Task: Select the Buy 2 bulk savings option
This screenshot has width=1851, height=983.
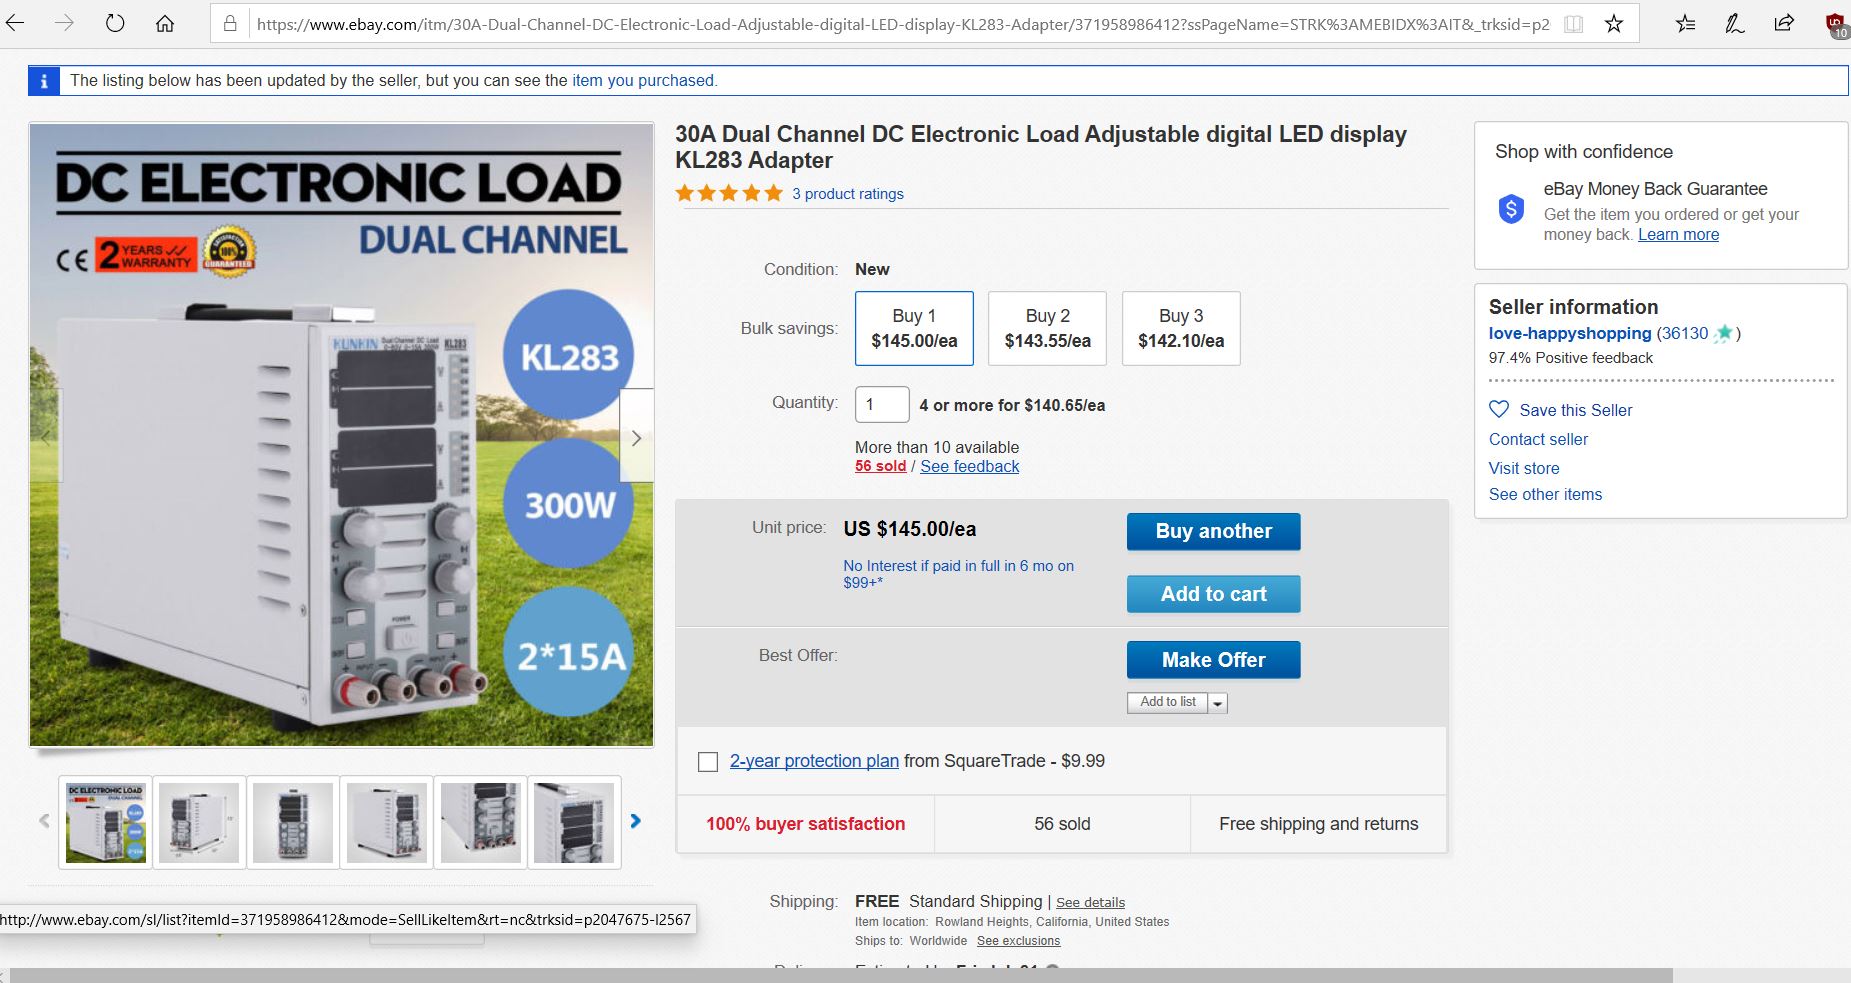Action: pyautogui.click(x=1047, y=328)
